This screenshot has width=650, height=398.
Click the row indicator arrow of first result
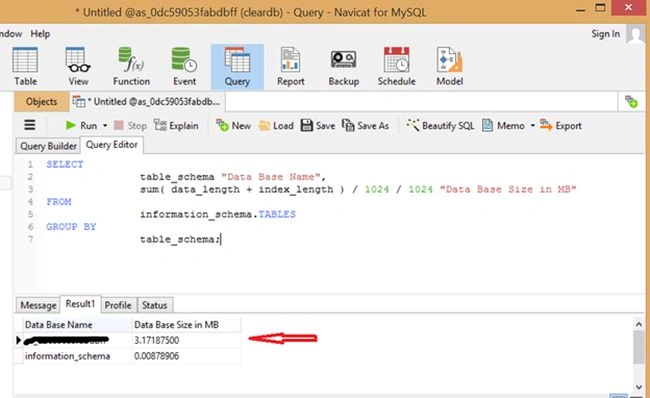click(18, 340)
